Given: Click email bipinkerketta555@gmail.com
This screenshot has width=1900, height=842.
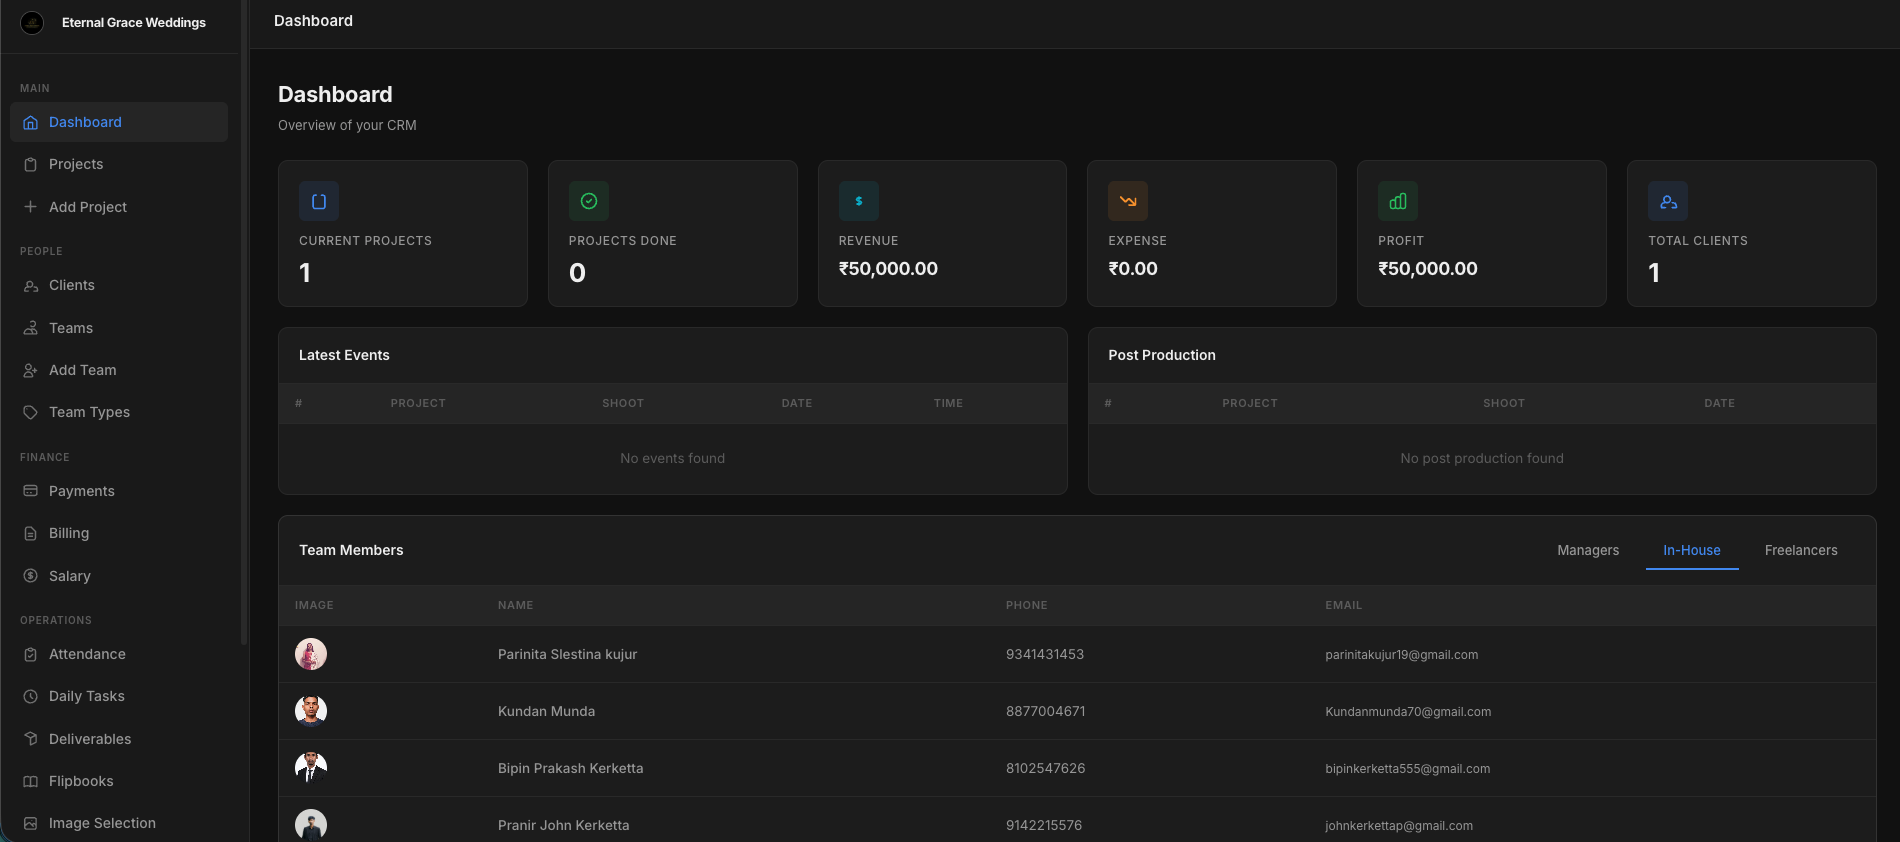Looking at the screenshot, I should pos(1407,769).
